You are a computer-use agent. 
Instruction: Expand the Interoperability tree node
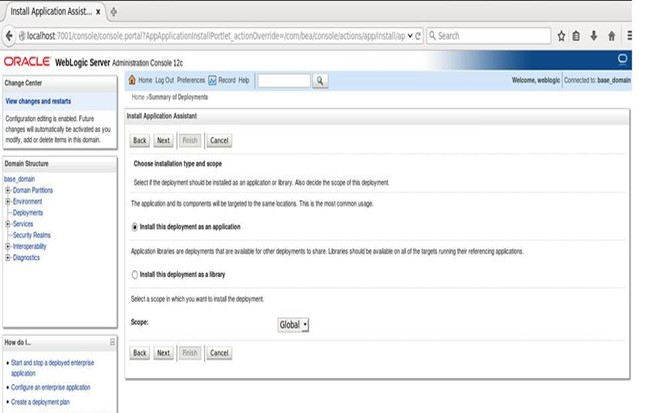8,246
